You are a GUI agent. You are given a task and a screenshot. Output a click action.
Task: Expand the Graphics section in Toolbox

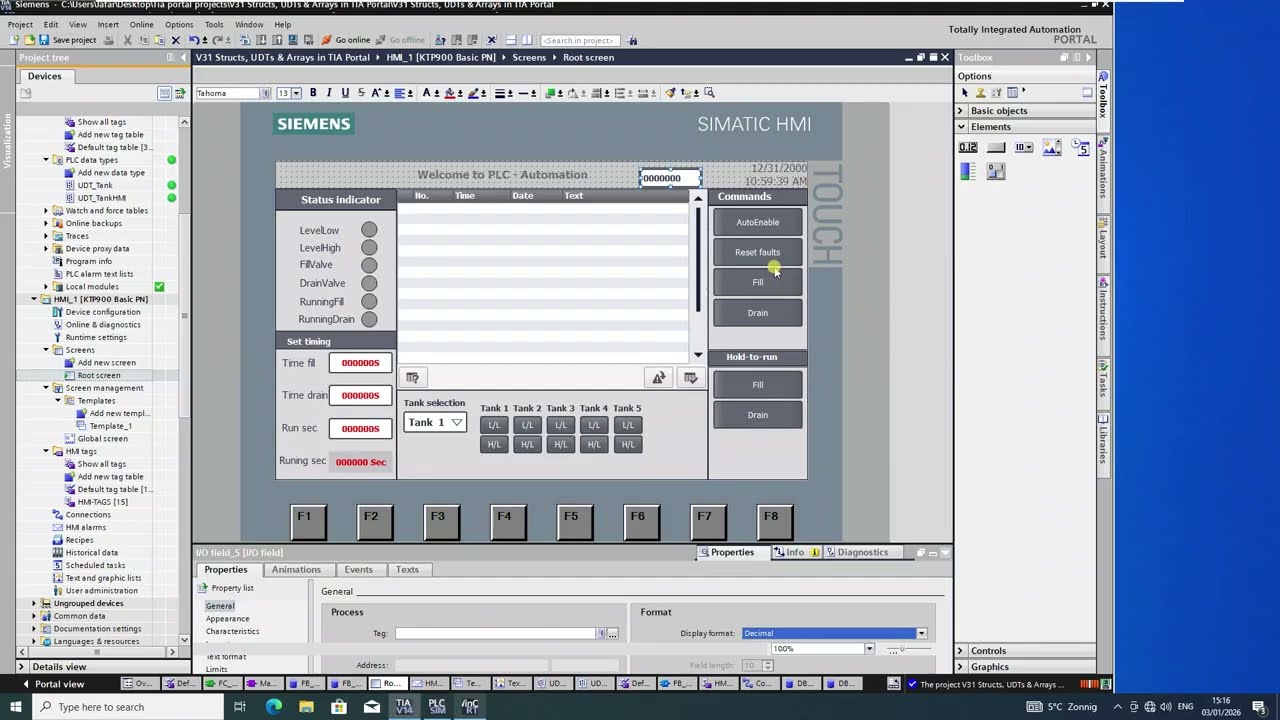coord(961,667)
